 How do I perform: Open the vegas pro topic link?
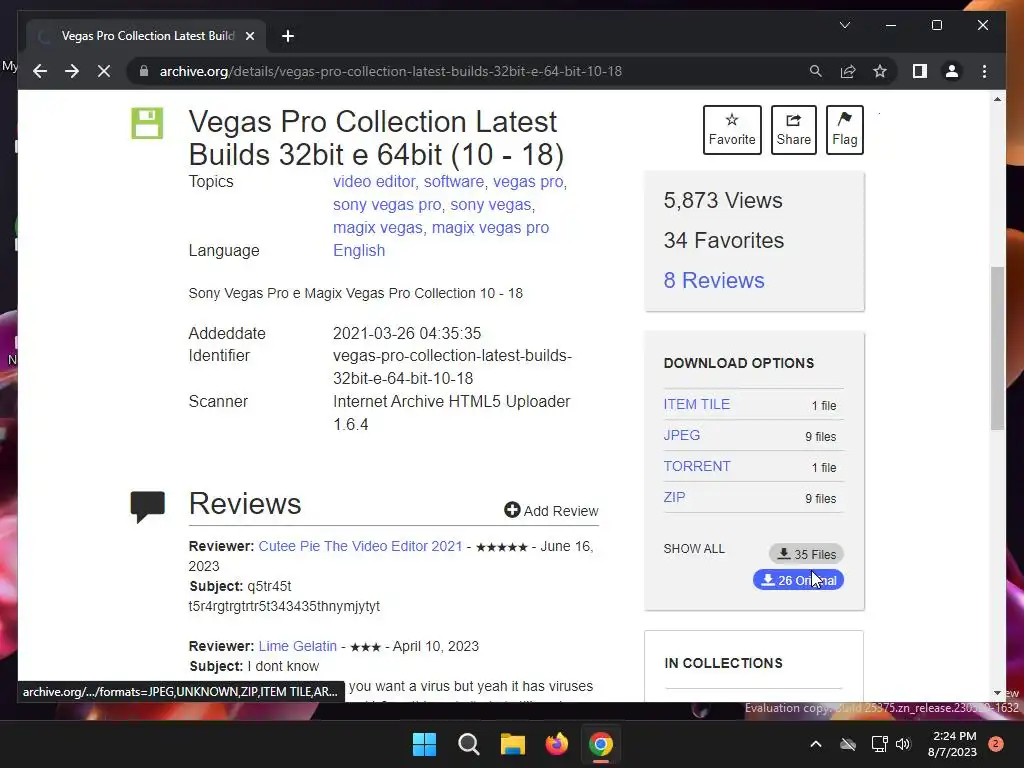coord(528,182)
